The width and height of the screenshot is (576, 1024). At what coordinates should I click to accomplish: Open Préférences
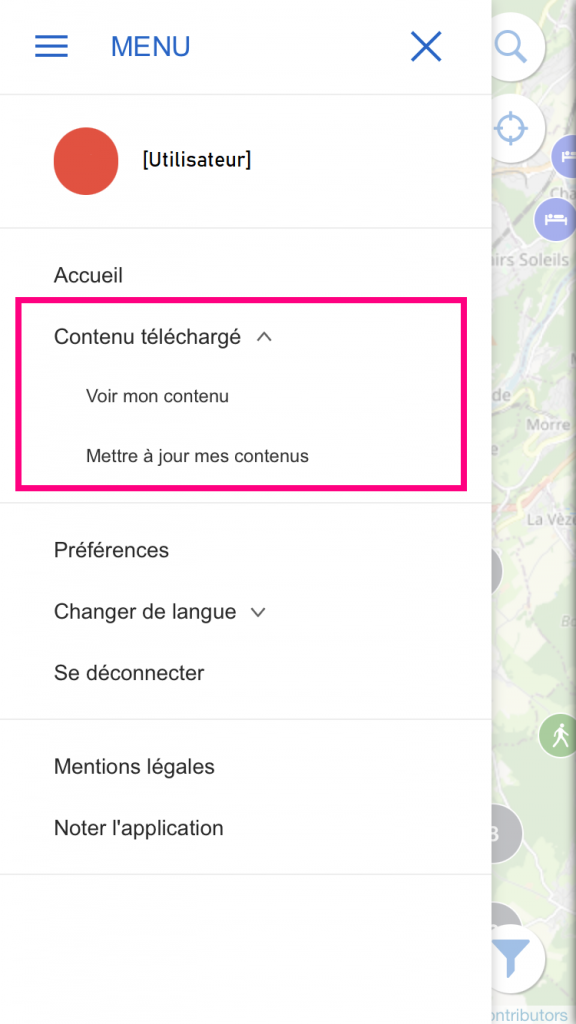tap(112, 551)
